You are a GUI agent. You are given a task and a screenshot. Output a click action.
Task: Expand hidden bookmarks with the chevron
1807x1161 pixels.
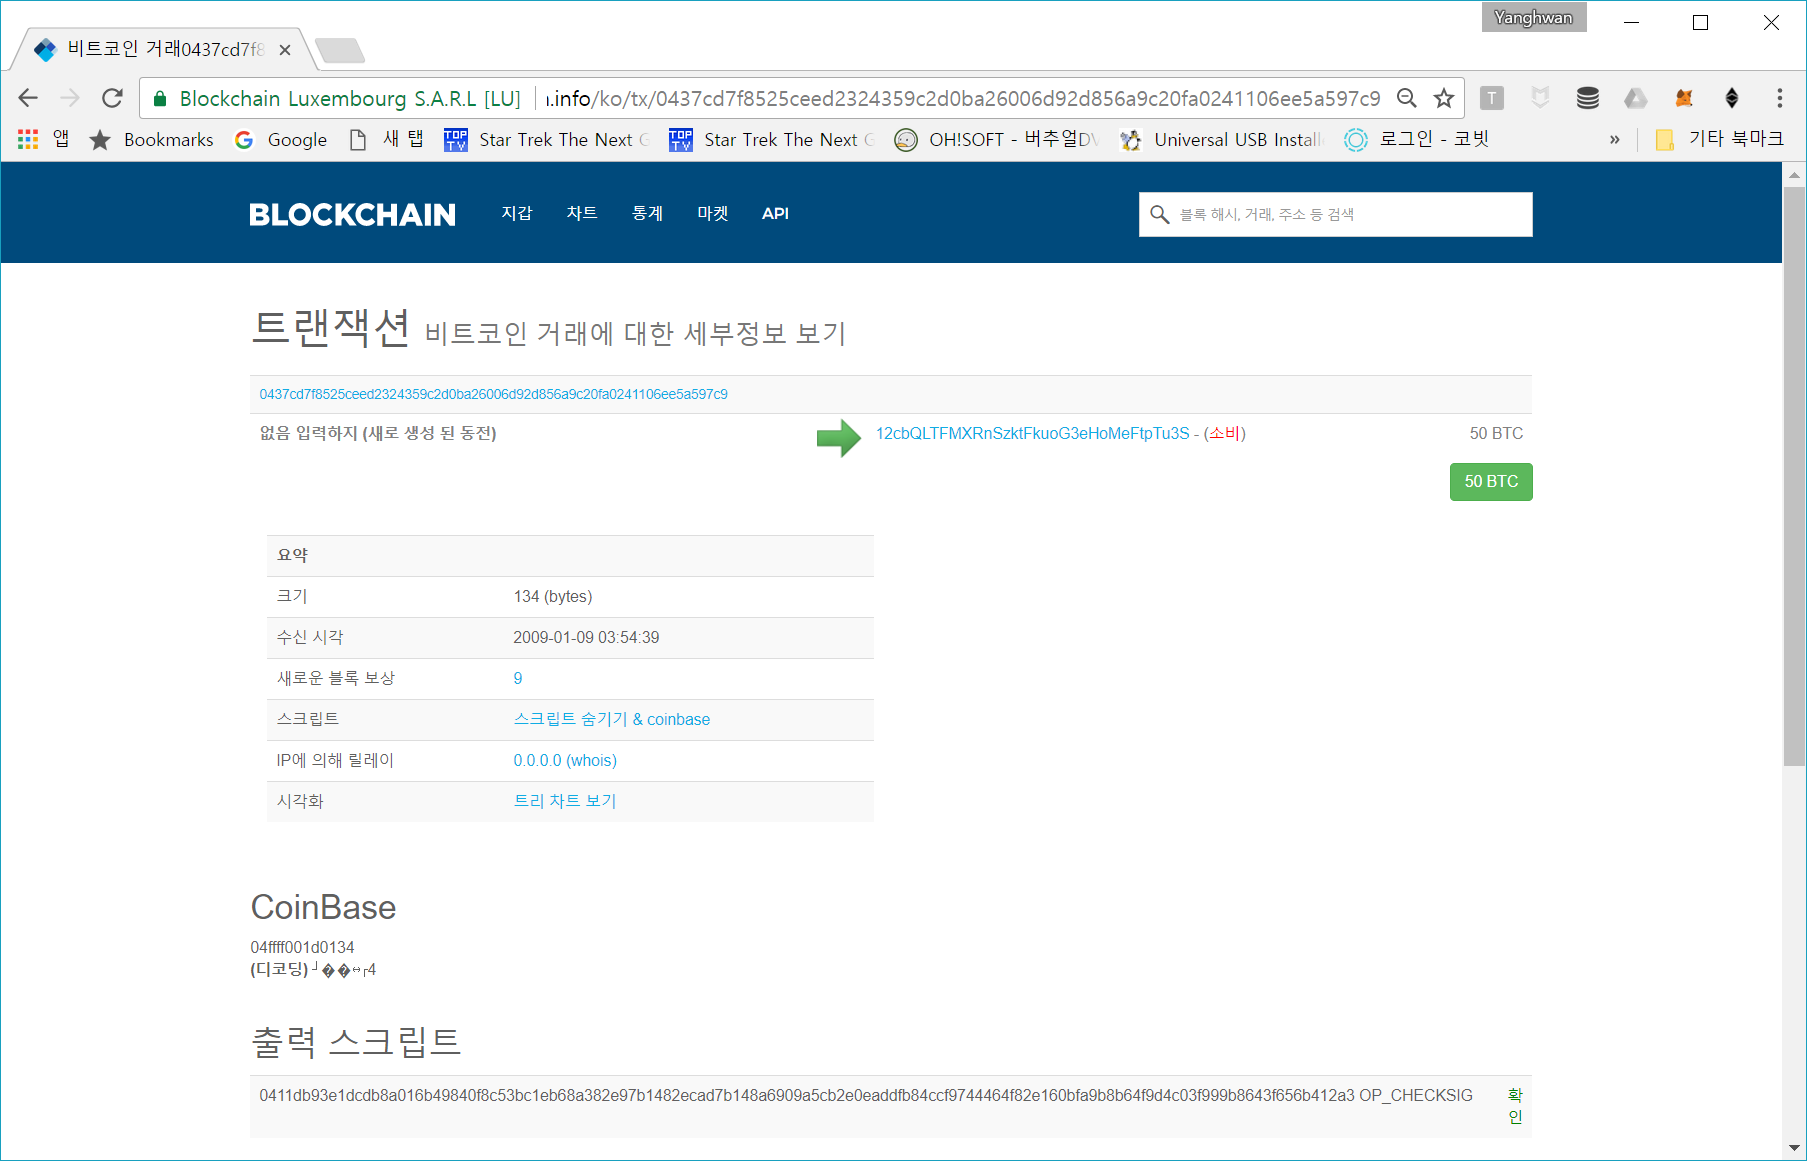(1614, 140)
